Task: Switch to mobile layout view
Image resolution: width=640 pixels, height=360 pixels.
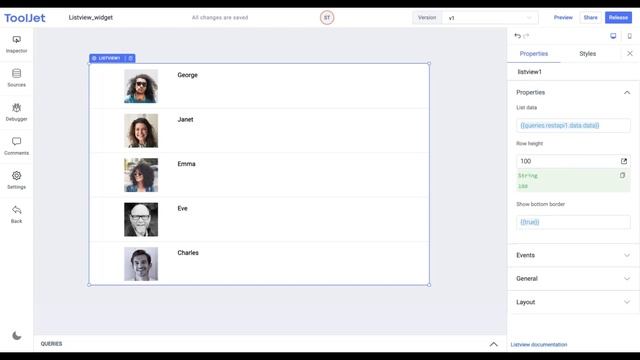Action: point(629,36)
